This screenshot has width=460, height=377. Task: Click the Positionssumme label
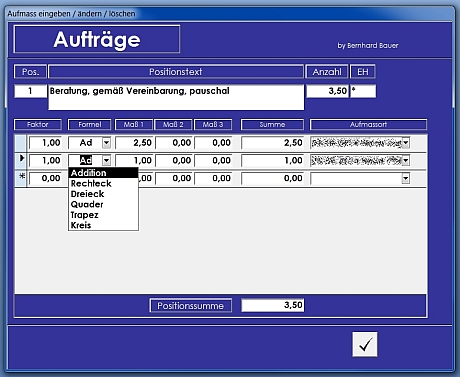click(x=191, y=306)
